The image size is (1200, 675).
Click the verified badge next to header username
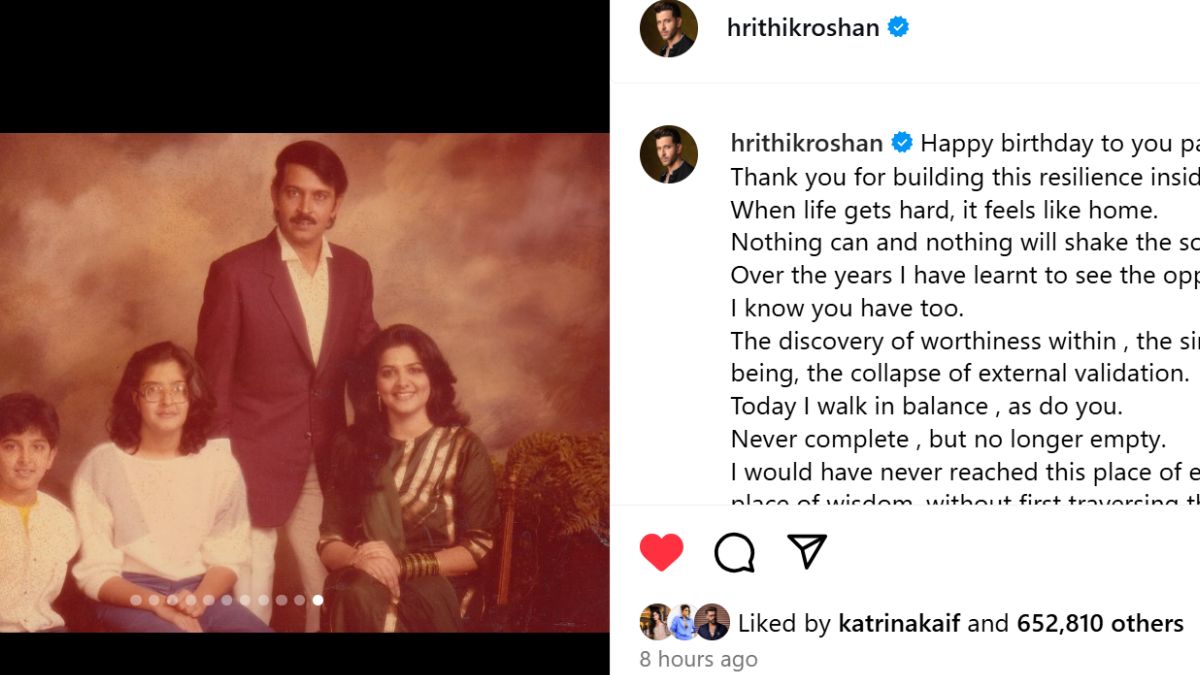click(898, 27)
